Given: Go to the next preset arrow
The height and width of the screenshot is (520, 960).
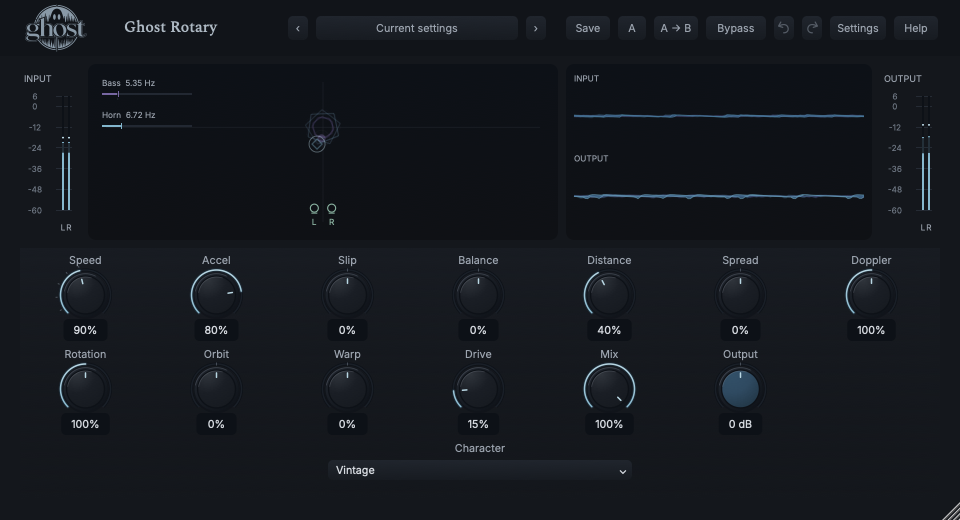Looking at the screenshot, I should tap(536, 28).
